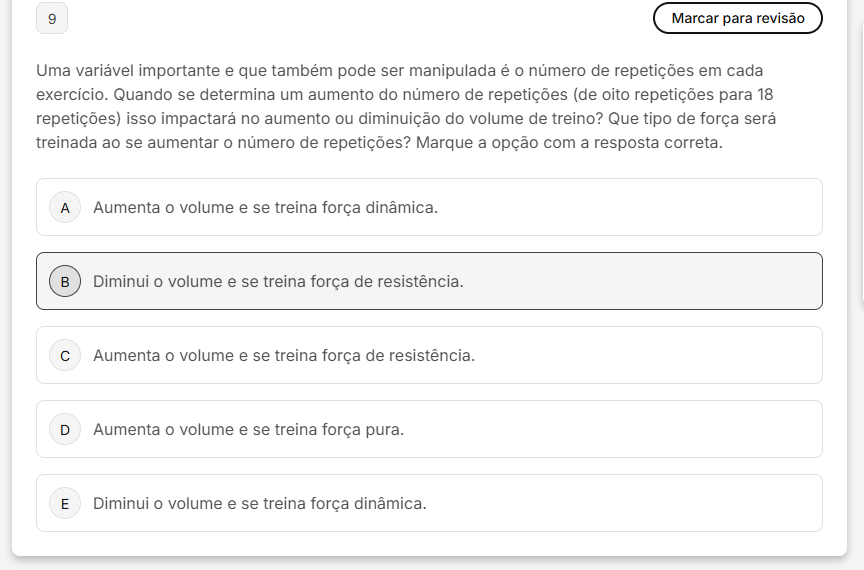Click Marcar para revisão button
The height and width of the screenshot is (570, 864).
click(x=737, y=18)
